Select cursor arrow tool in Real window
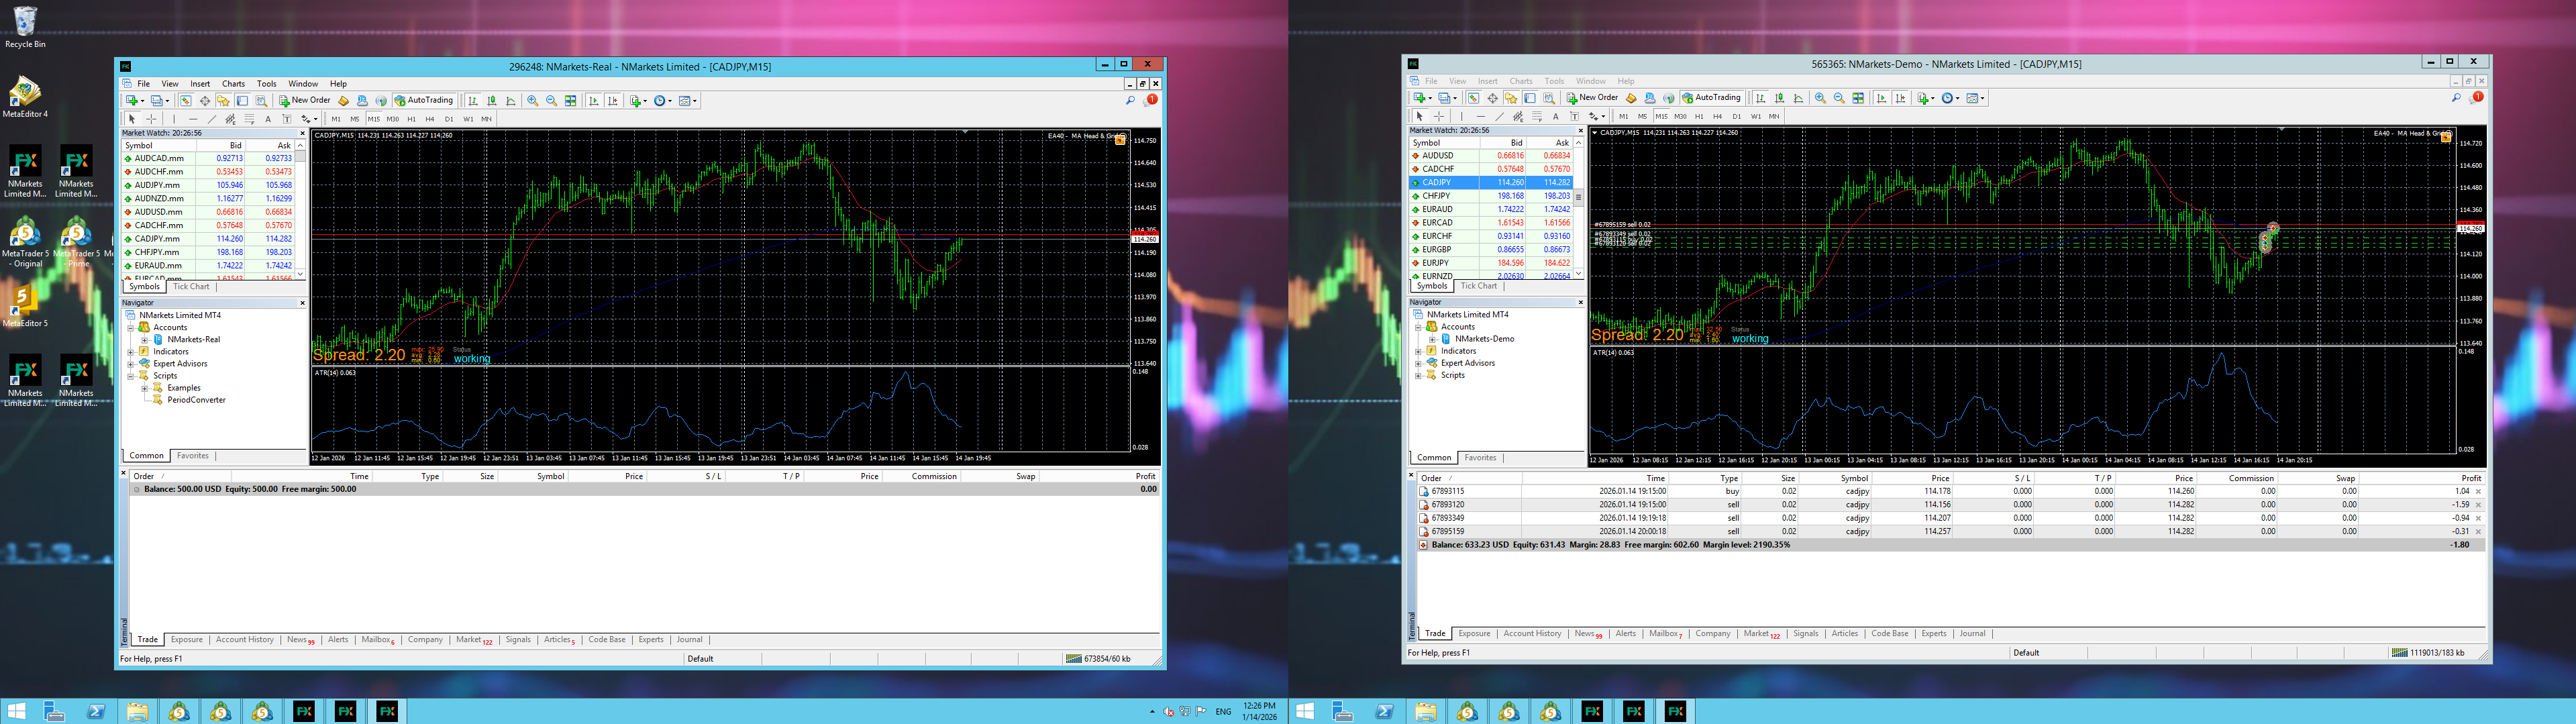 click(132, 119)
